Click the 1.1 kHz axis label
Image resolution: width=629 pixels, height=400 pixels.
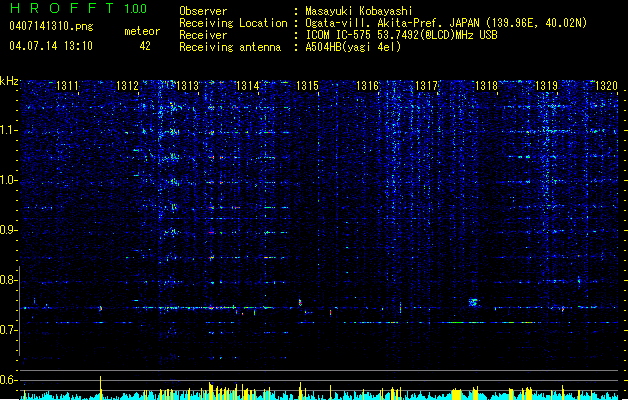coord(9,130)
